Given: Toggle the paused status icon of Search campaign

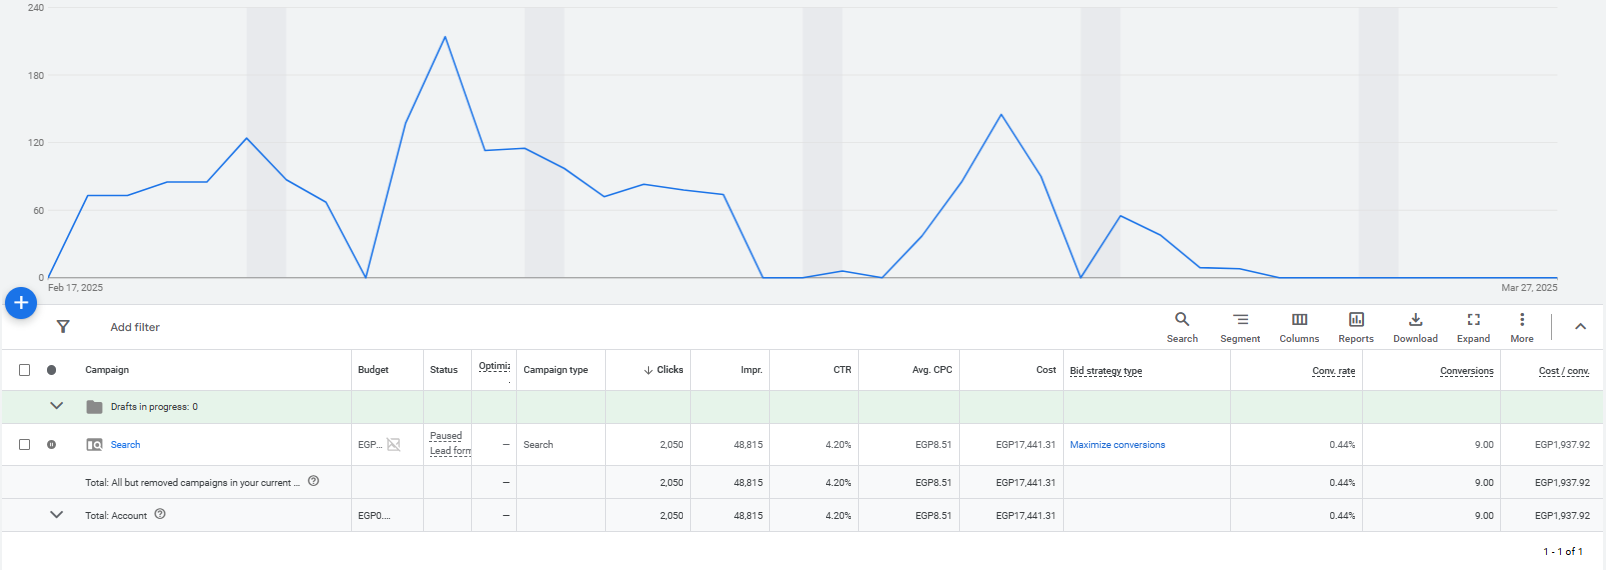Looking at the screenshot, I should pyautogui.click(x=52, y=445).
